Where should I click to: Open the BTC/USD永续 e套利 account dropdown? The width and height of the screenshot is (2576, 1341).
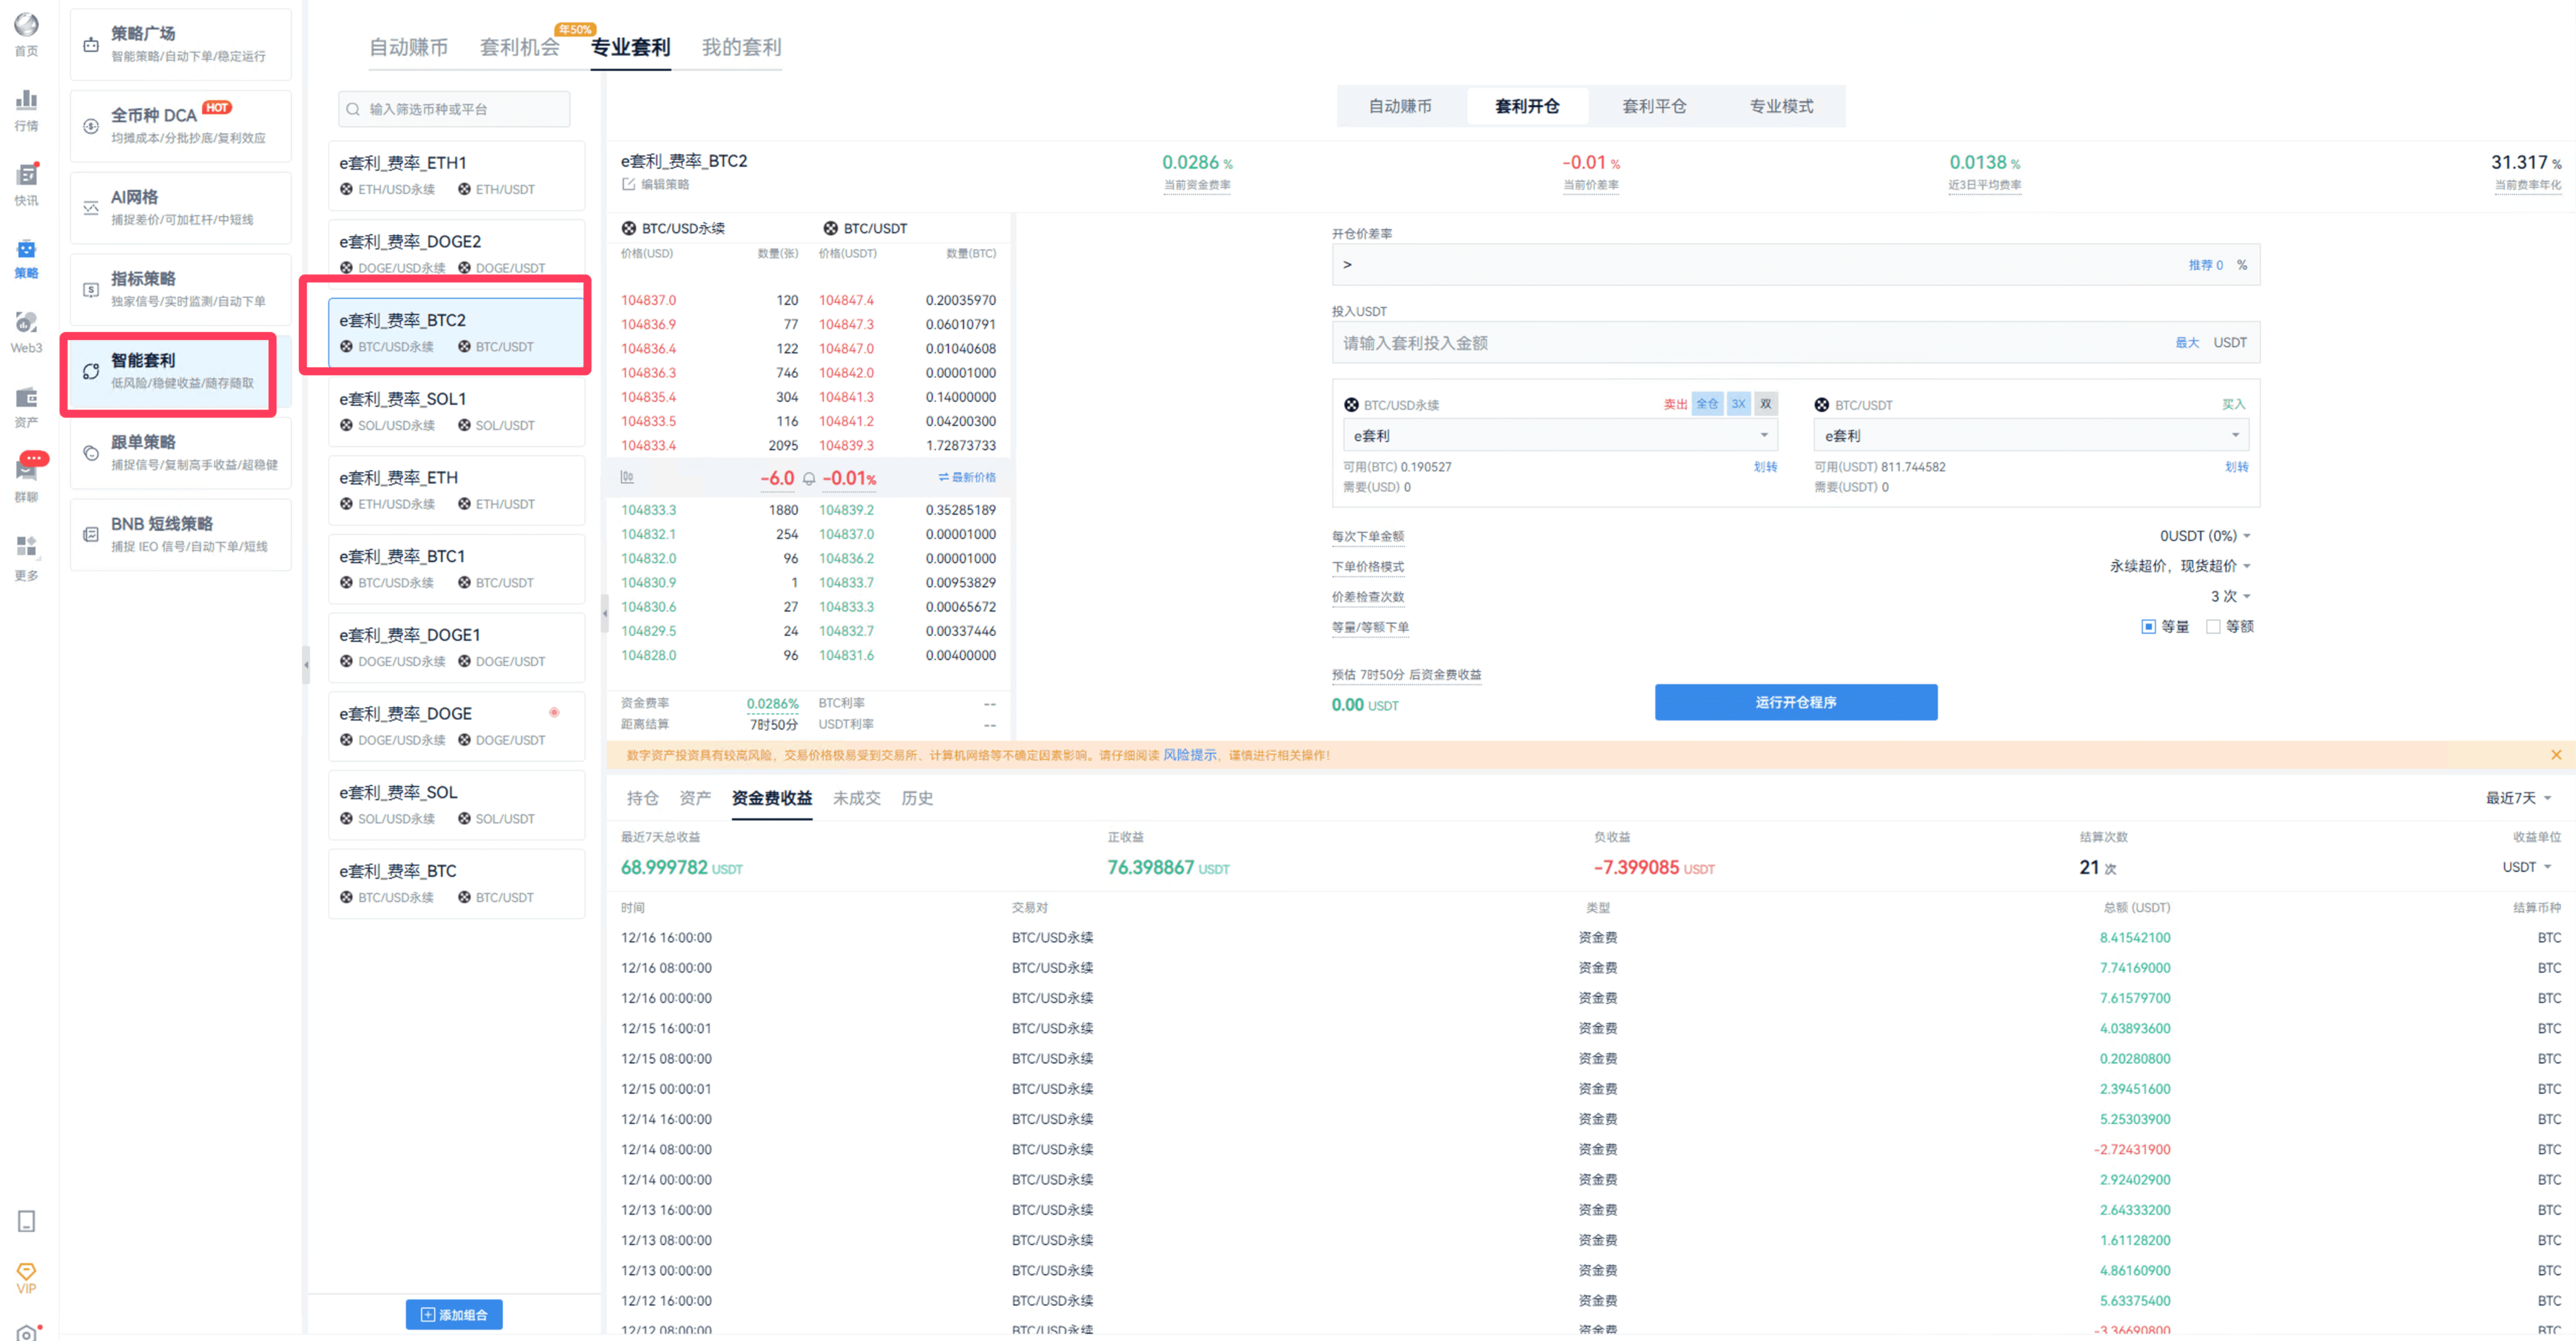tap(1559, 435)
